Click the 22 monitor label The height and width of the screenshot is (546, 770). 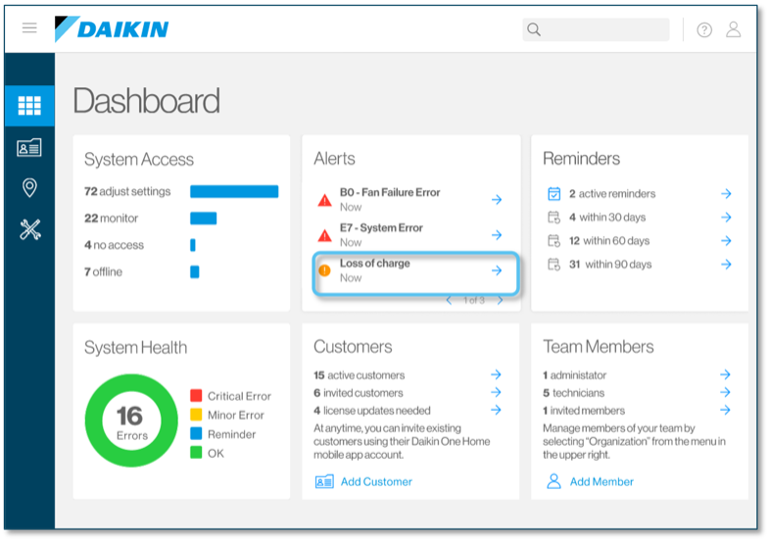[111, 218]
